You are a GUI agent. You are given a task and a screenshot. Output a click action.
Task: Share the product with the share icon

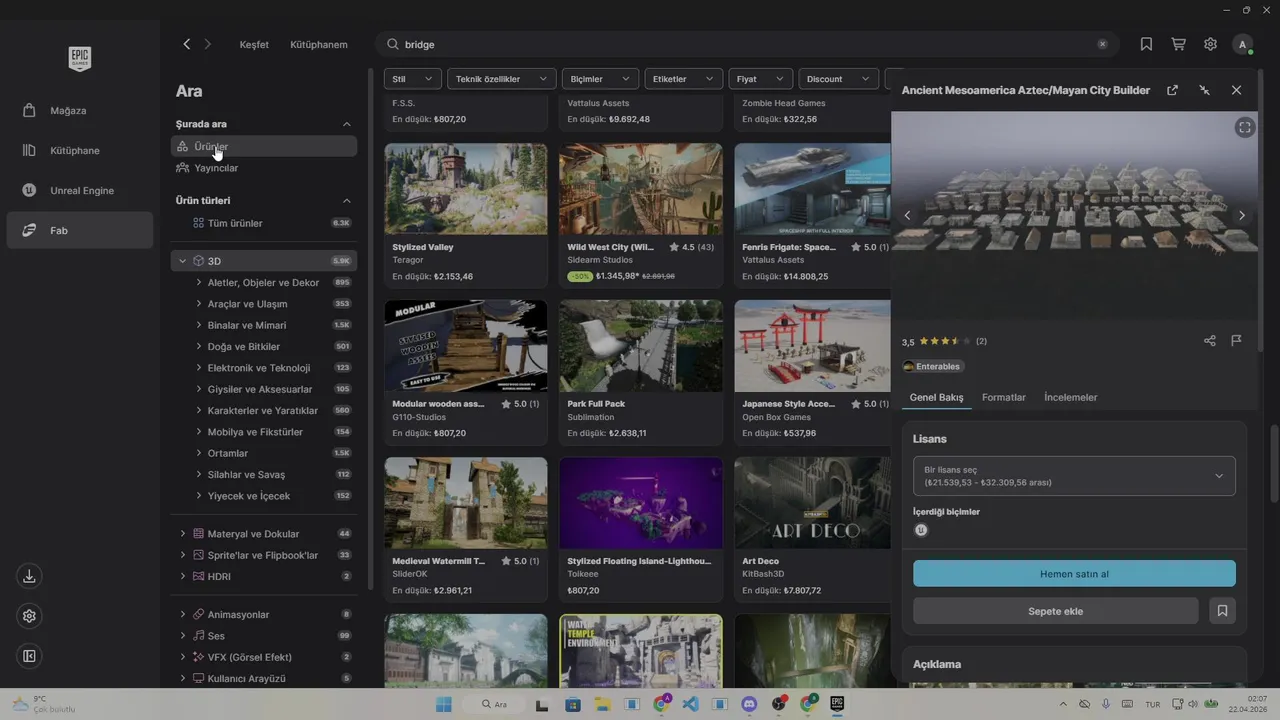click(1210, 341)
